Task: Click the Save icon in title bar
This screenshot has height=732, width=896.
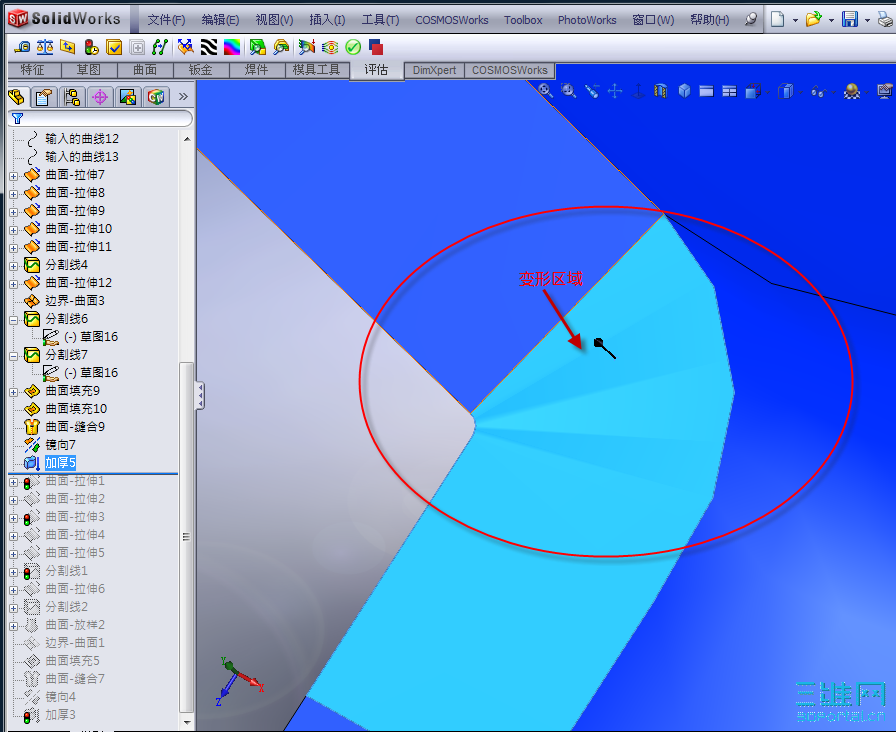Action: (850, 19)
